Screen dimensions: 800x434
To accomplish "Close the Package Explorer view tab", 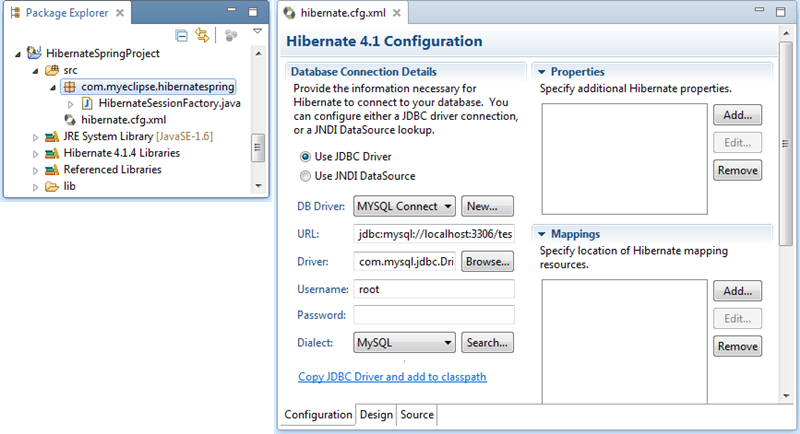I will click(120, 14).
